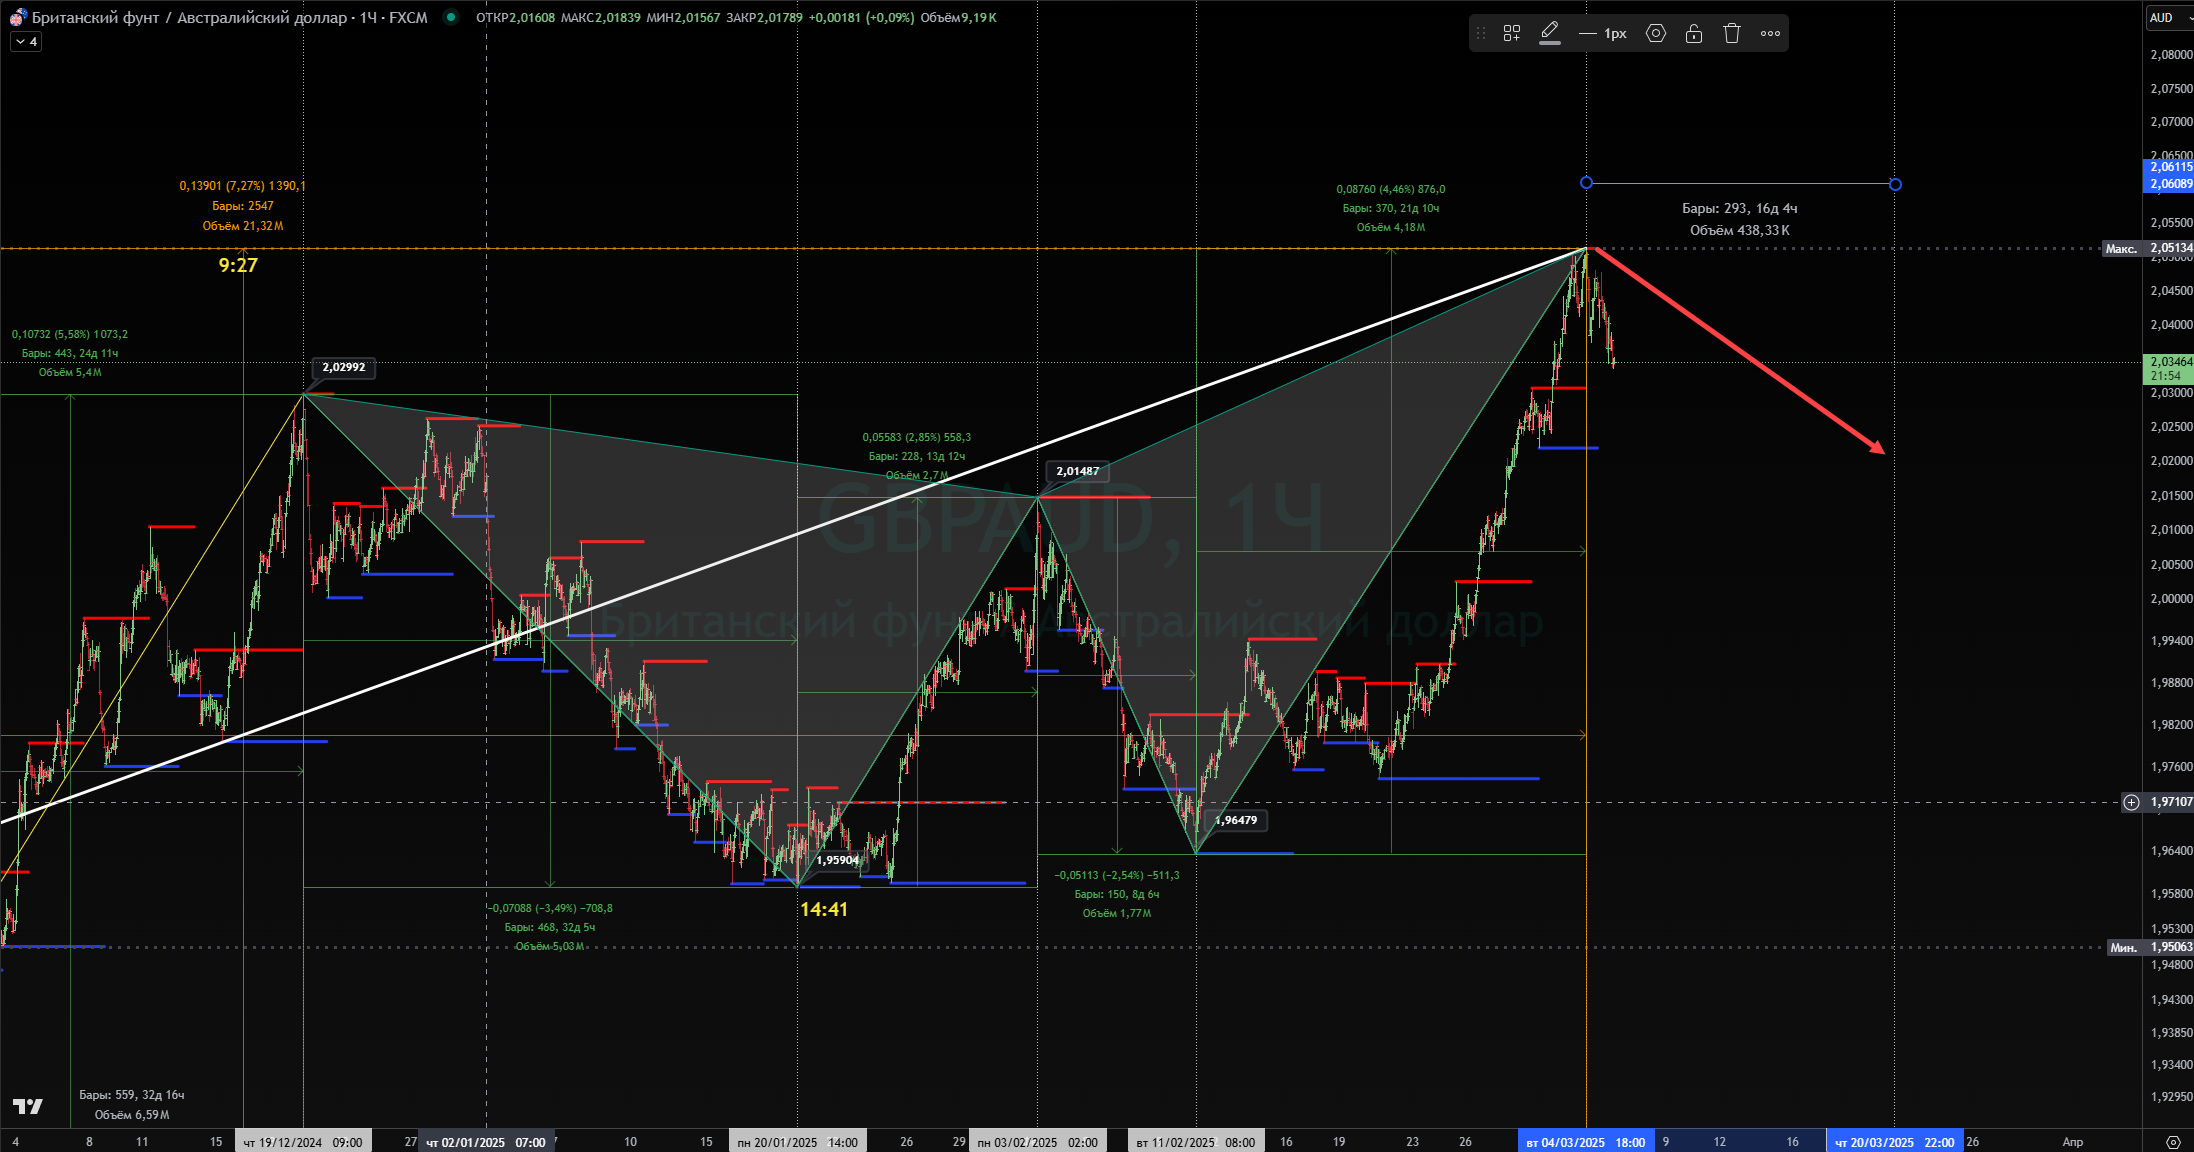Click the Объём 9,19K header value
The width and height of the screenshot is (2194, 1152).
click(958, 17)
